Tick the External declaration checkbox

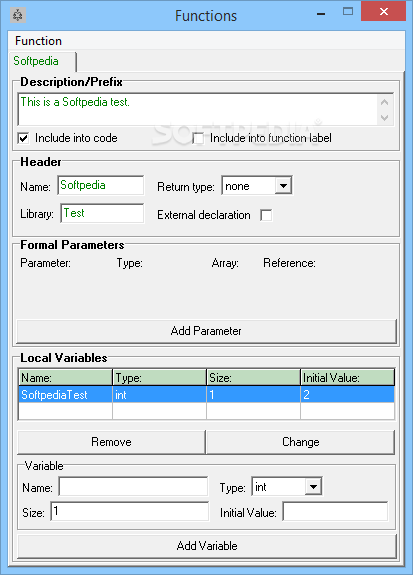tap(266, 215)
